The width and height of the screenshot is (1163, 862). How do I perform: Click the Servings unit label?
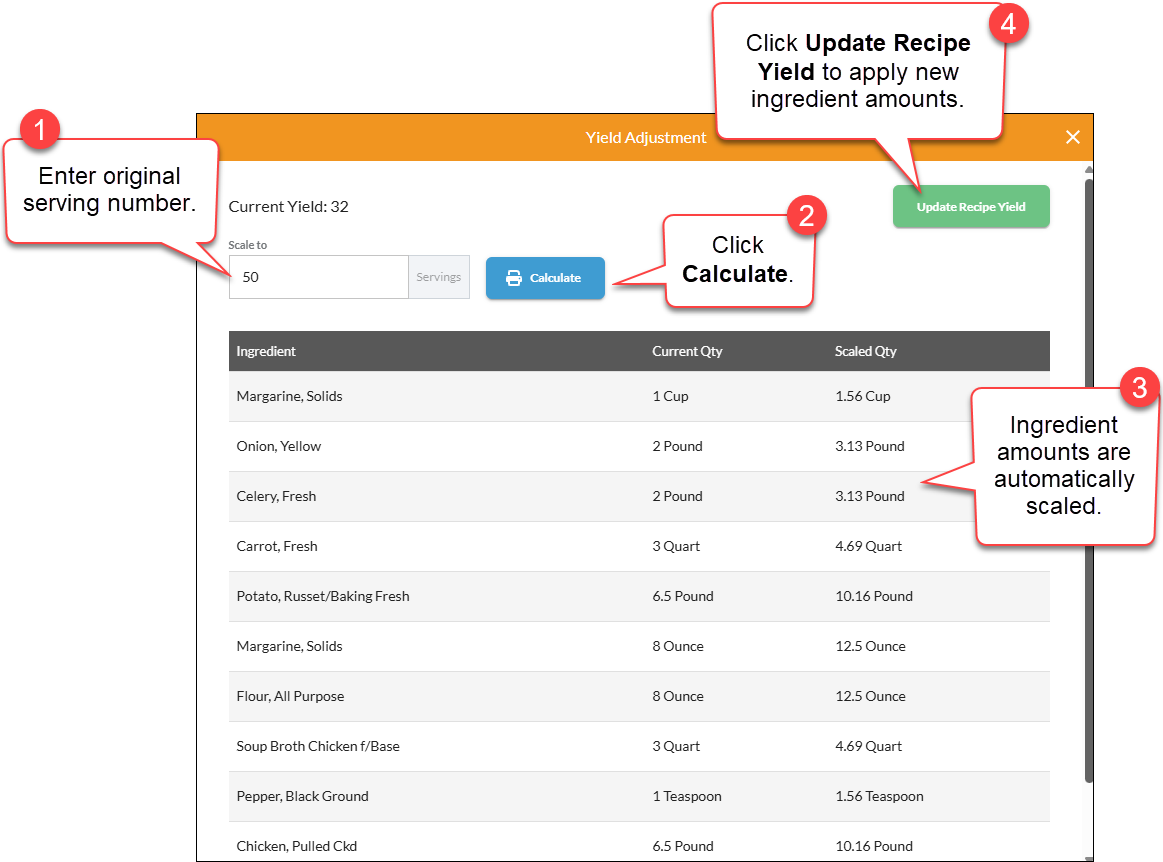439,277
